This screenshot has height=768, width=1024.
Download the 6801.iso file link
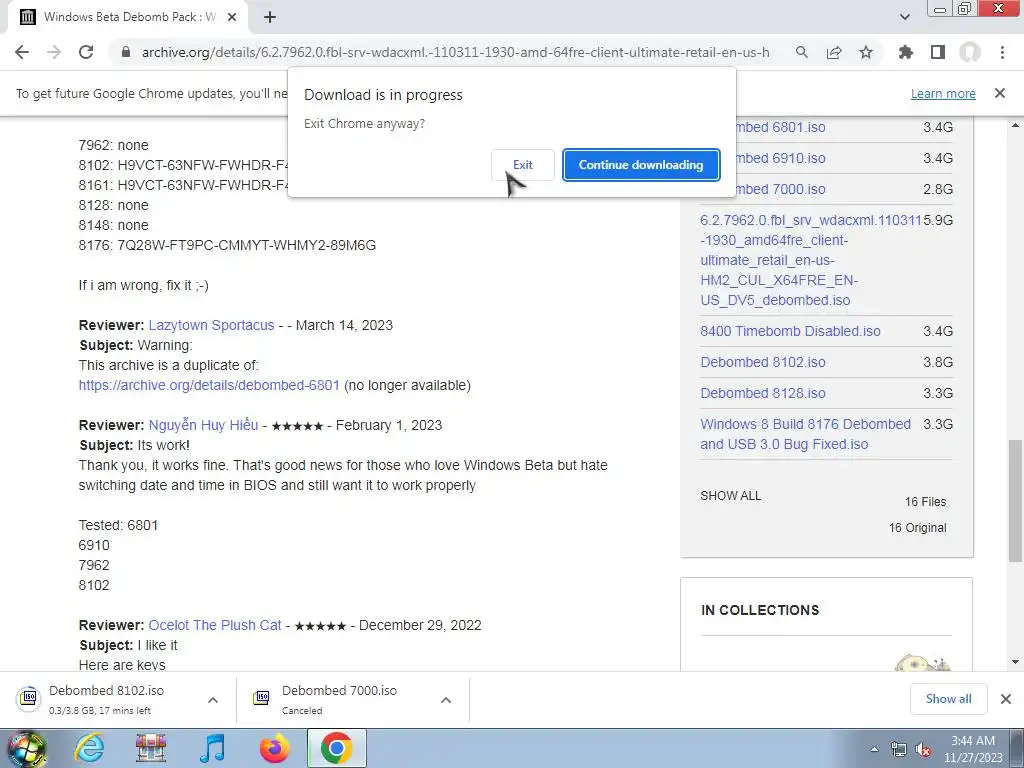(x=781, y=127)
